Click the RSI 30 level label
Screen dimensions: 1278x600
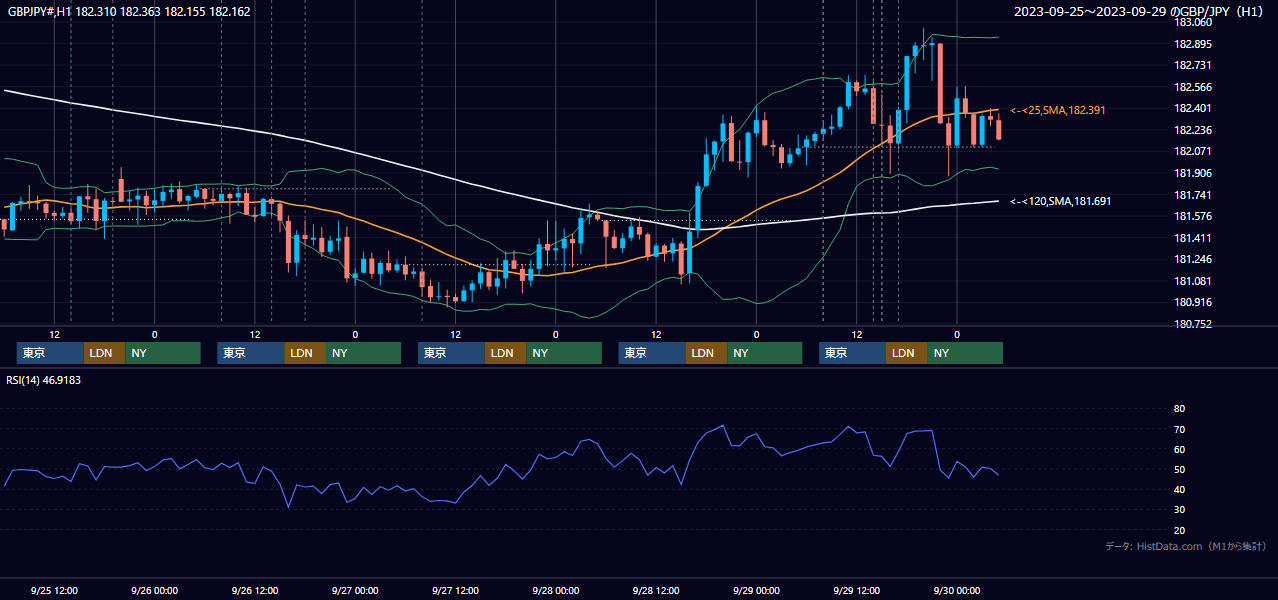tap(1179, 510)
